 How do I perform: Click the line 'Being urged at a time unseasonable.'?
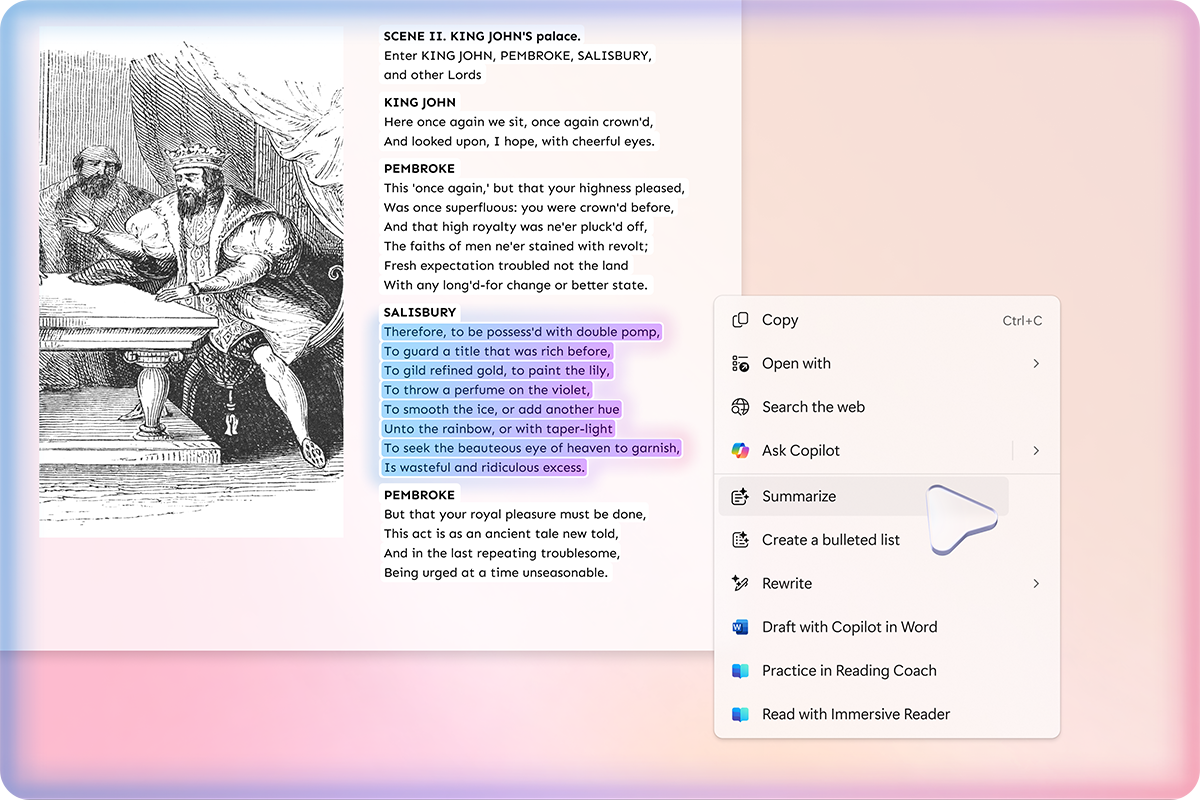coord(495,573)
